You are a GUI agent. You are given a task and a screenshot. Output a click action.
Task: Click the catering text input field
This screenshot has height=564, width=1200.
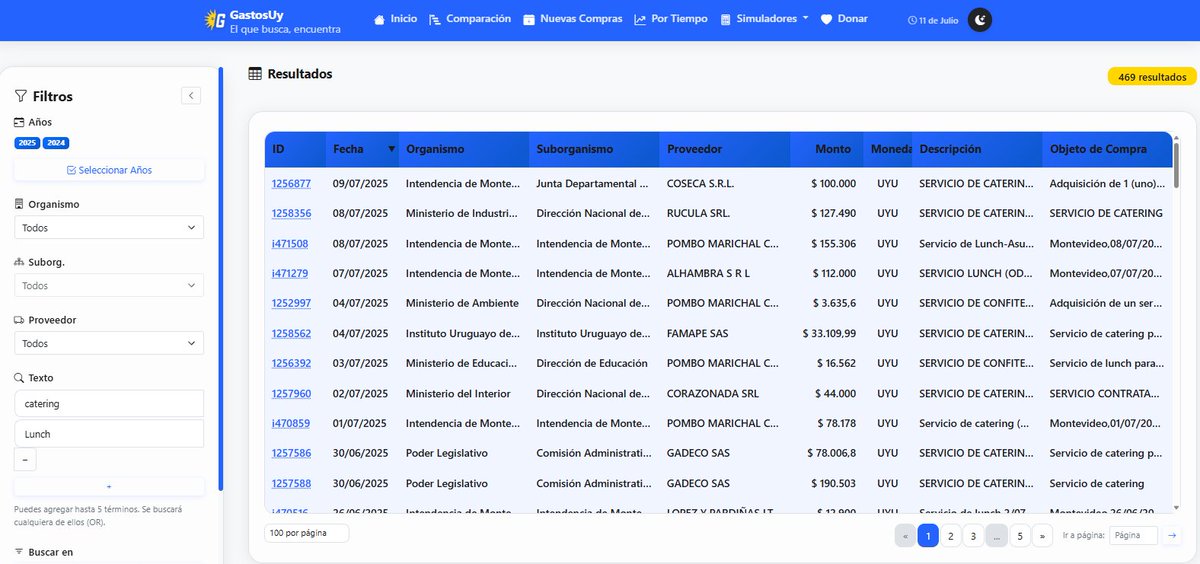coord(109,404)
